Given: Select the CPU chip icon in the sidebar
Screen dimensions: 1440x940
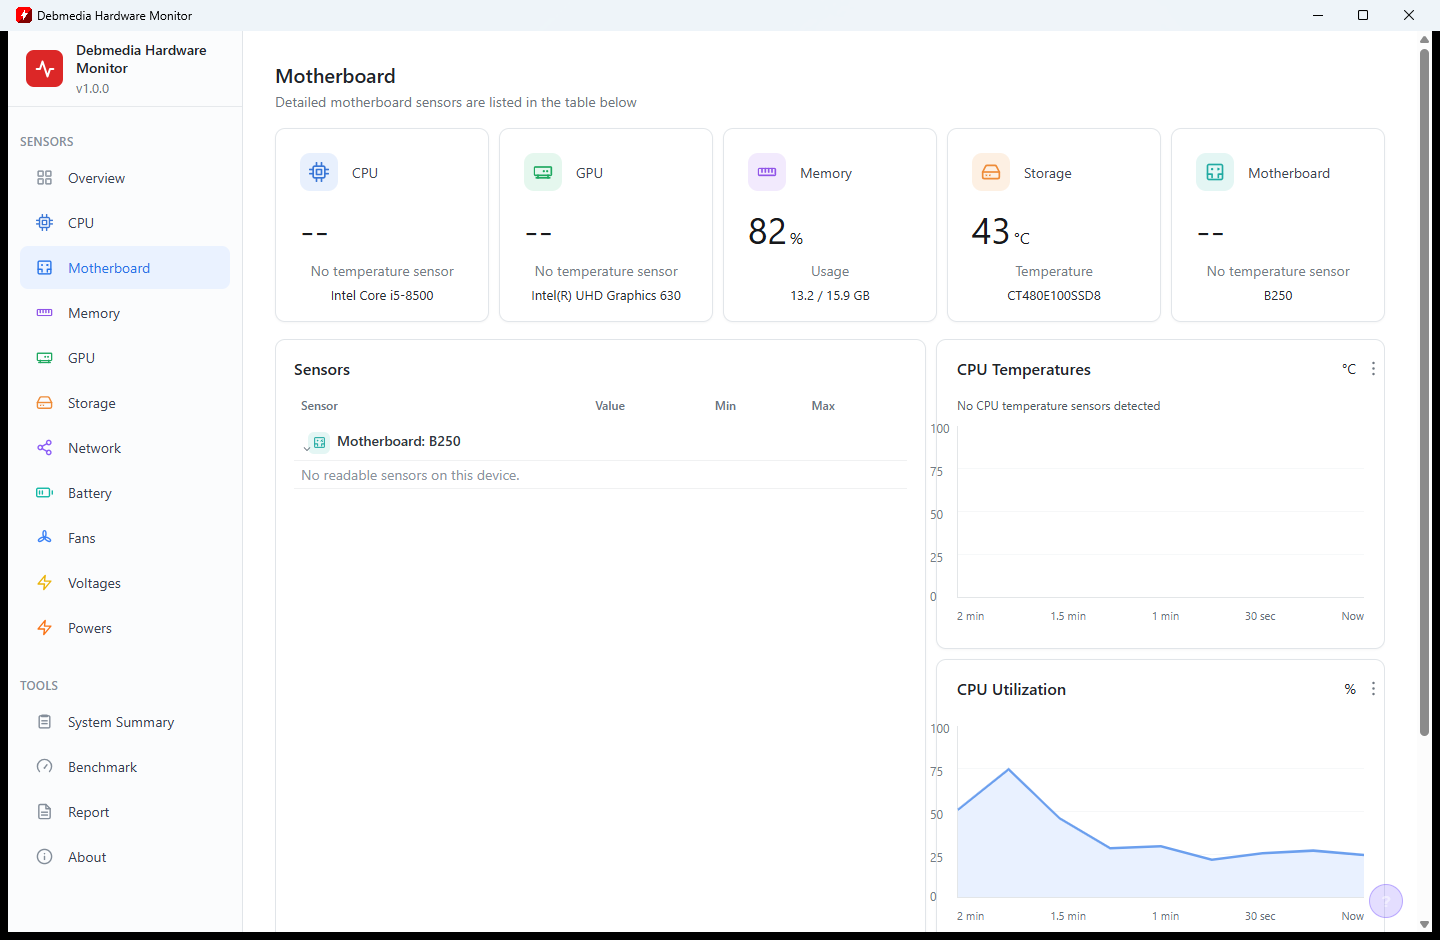Looking at the screenshot, I should 44,223.
